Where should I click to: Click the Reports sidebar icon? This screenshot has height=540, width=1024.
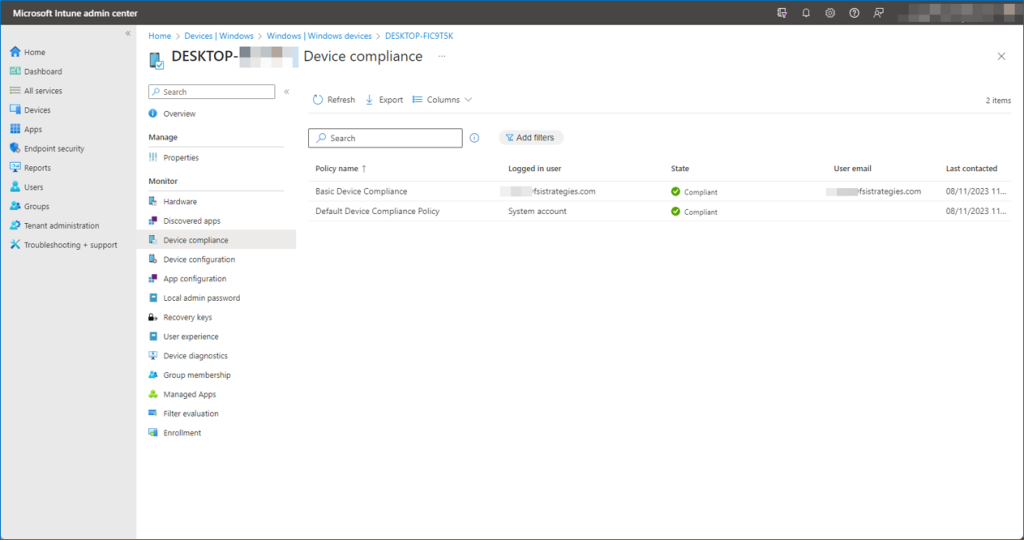[x=15, y=168]
